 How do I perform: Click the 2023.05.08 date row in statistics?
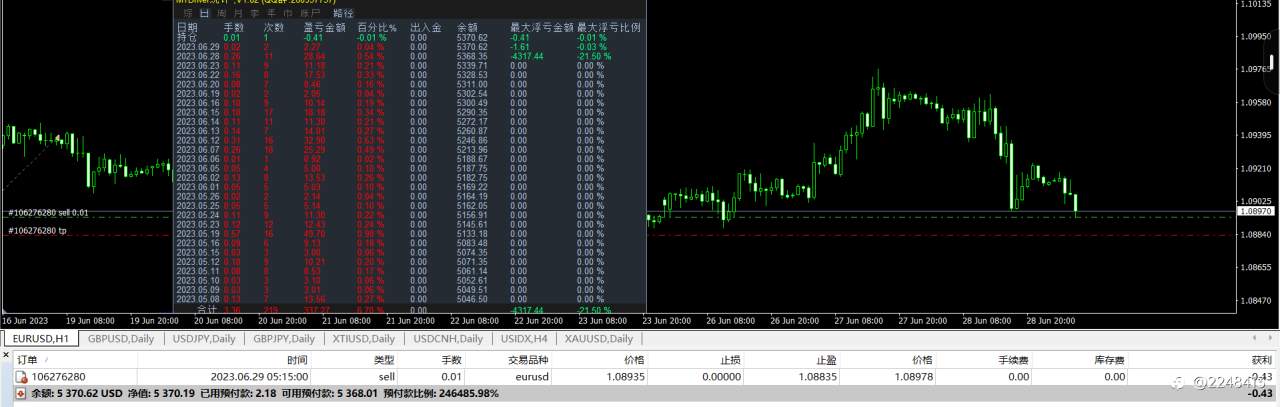[410, 299]
